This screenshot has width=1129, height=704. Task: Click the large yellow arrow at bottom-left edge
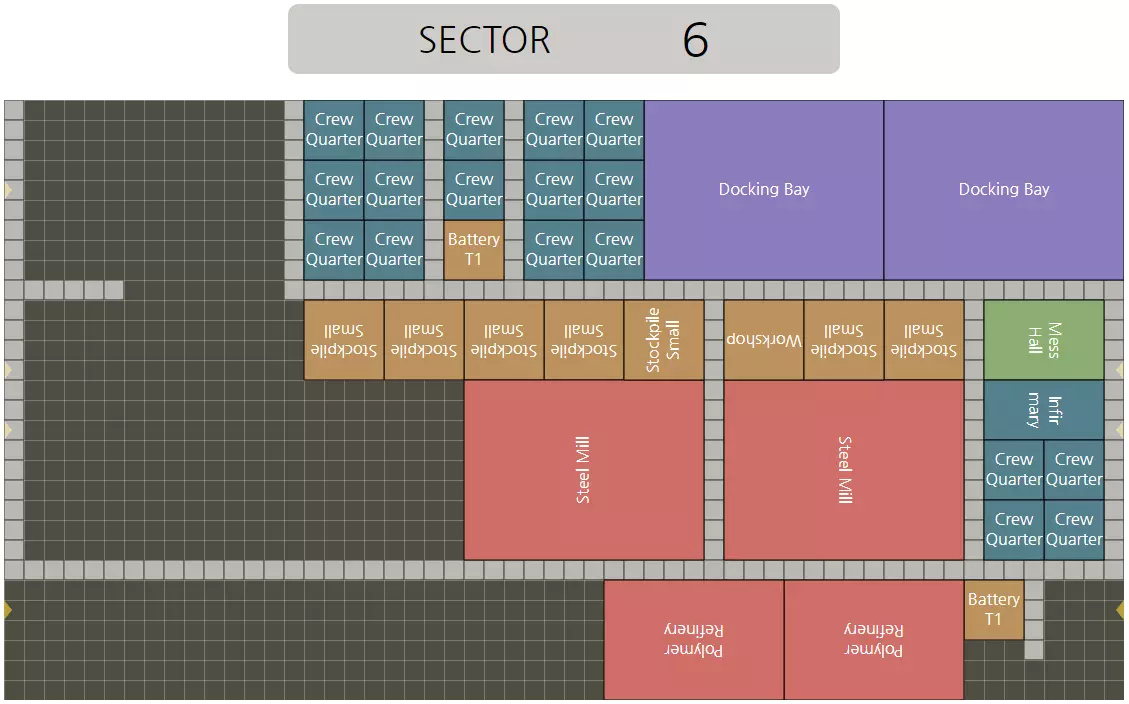(x=8, y=610)
